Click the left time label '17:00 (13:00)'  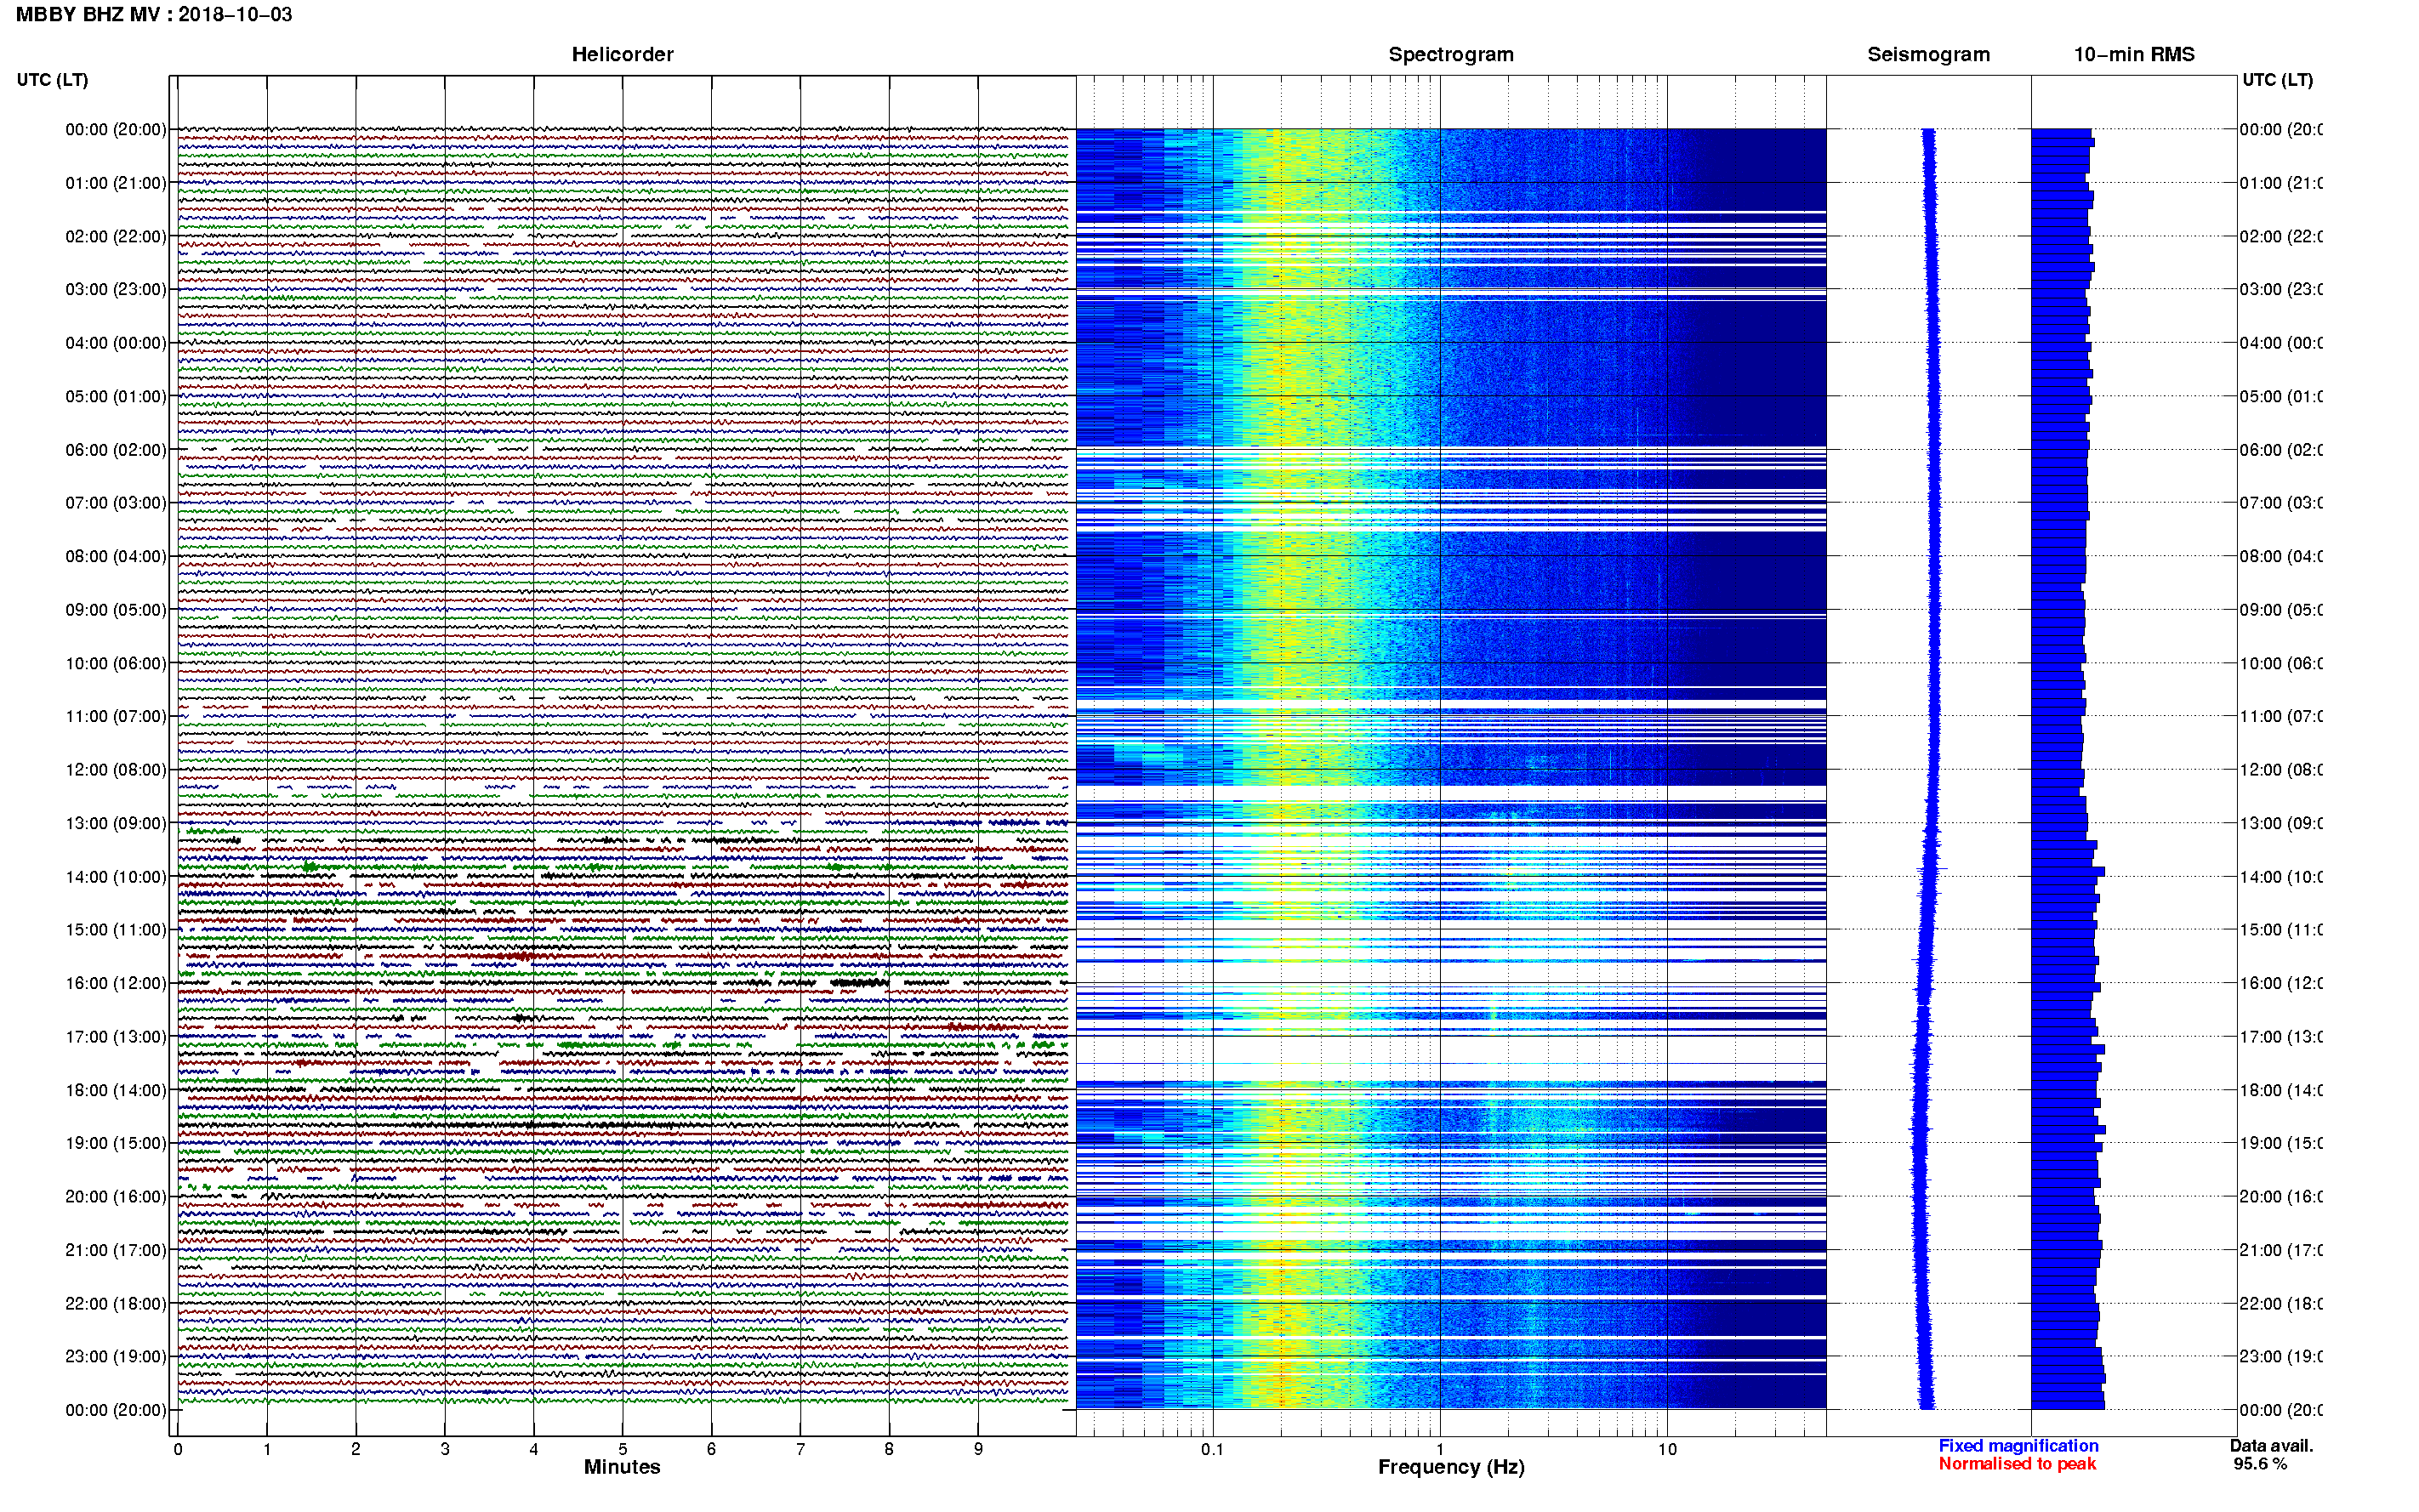pos(116,1037)
